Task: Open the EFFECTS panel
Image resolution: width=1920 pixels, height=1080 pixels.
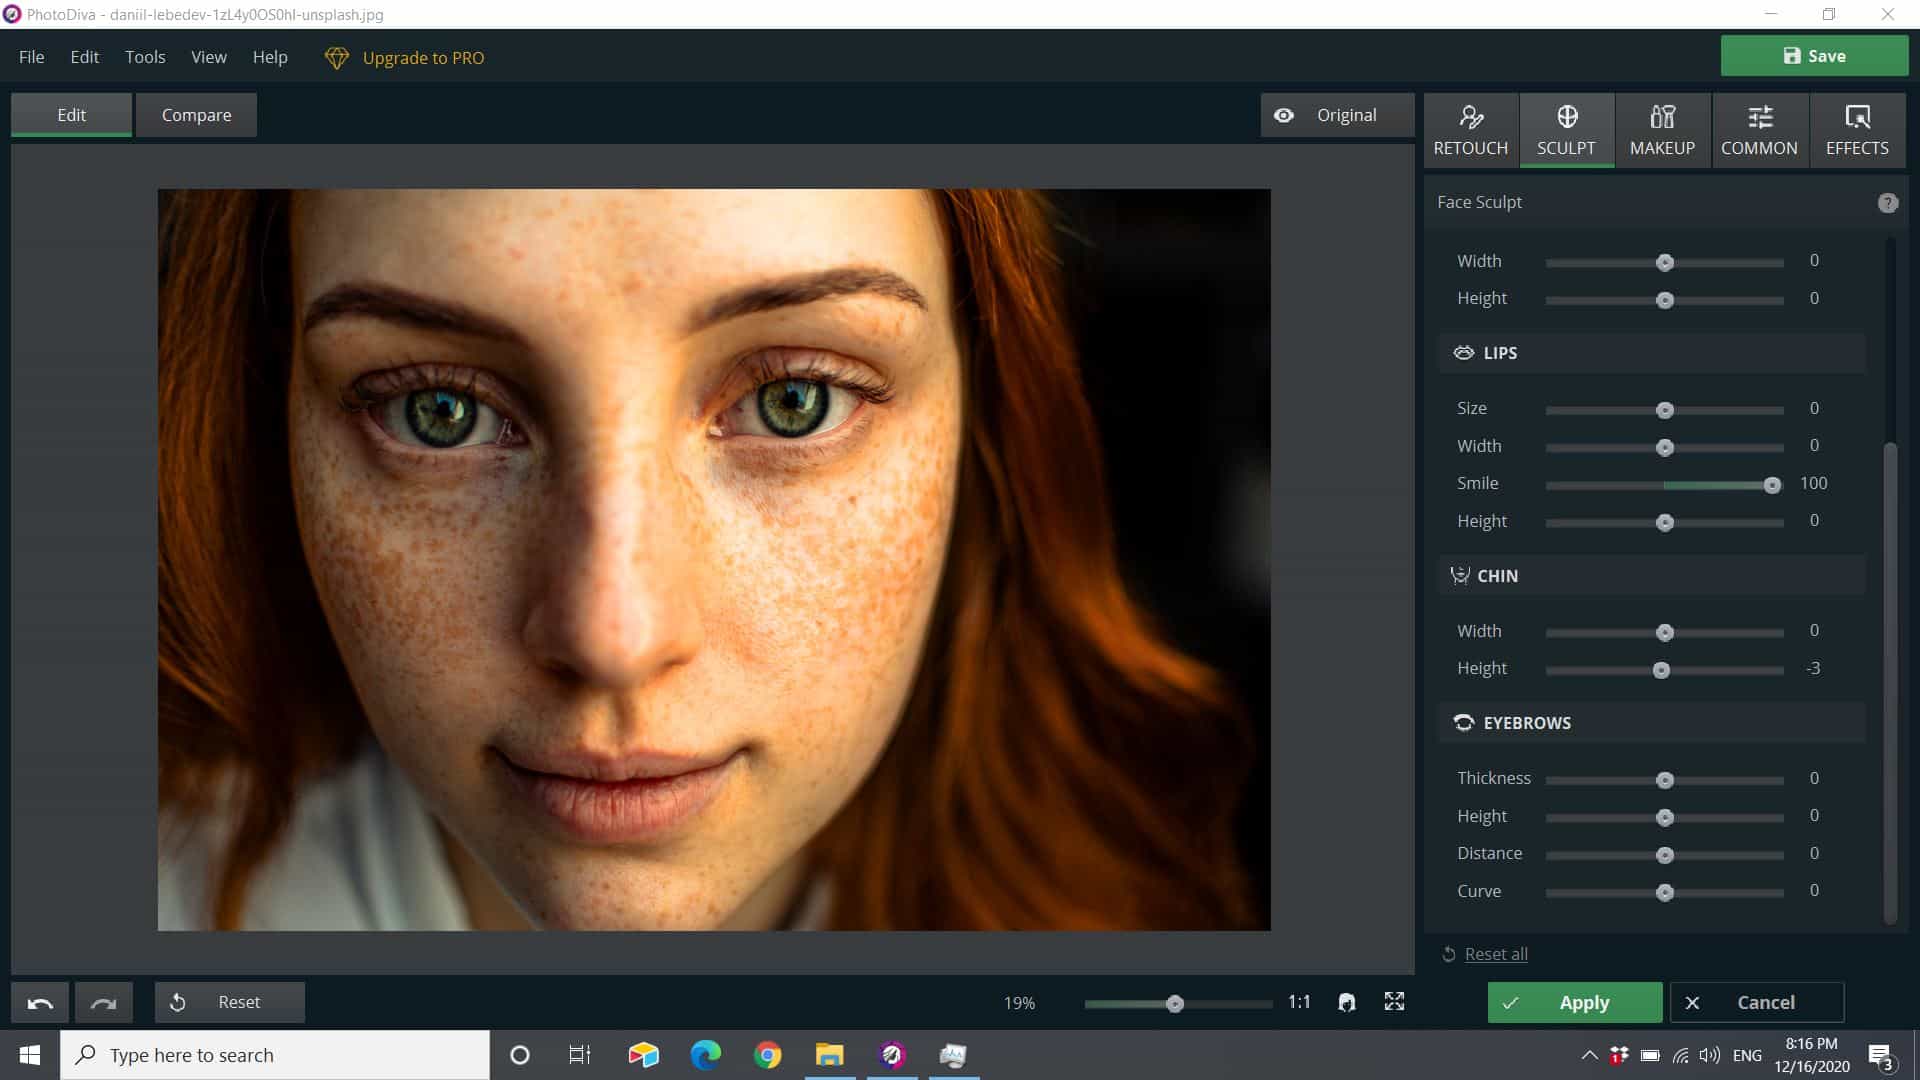Action: tap(1856, 130)
